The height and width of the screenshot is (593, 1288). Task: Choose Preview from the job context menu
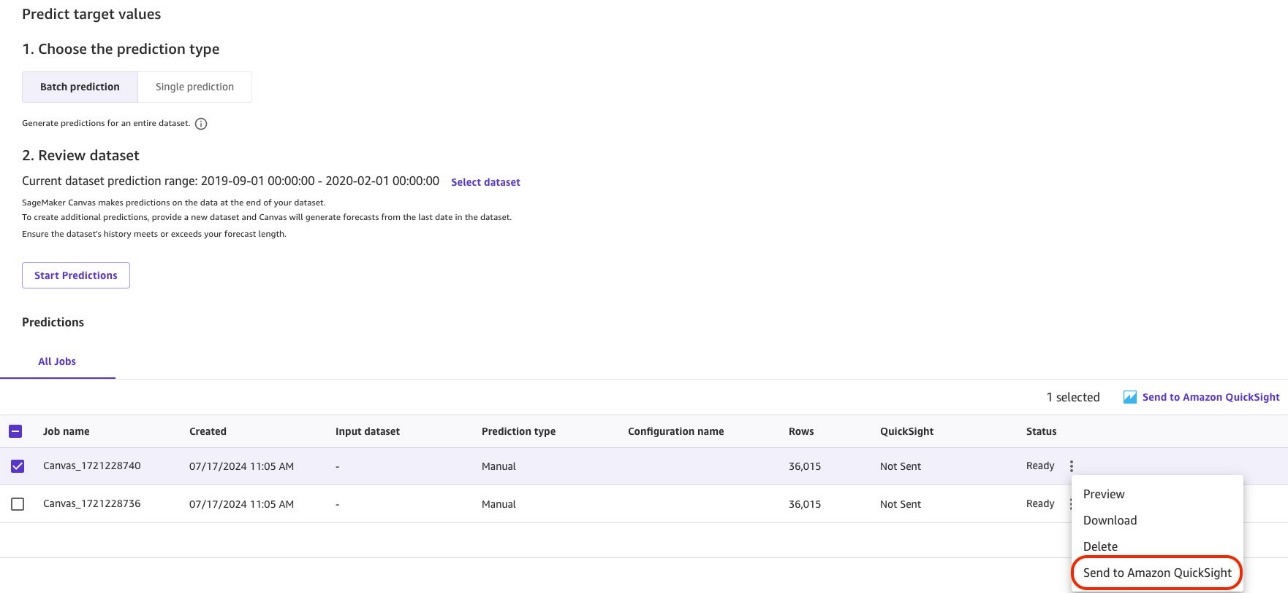click(x=1104, y=494)
